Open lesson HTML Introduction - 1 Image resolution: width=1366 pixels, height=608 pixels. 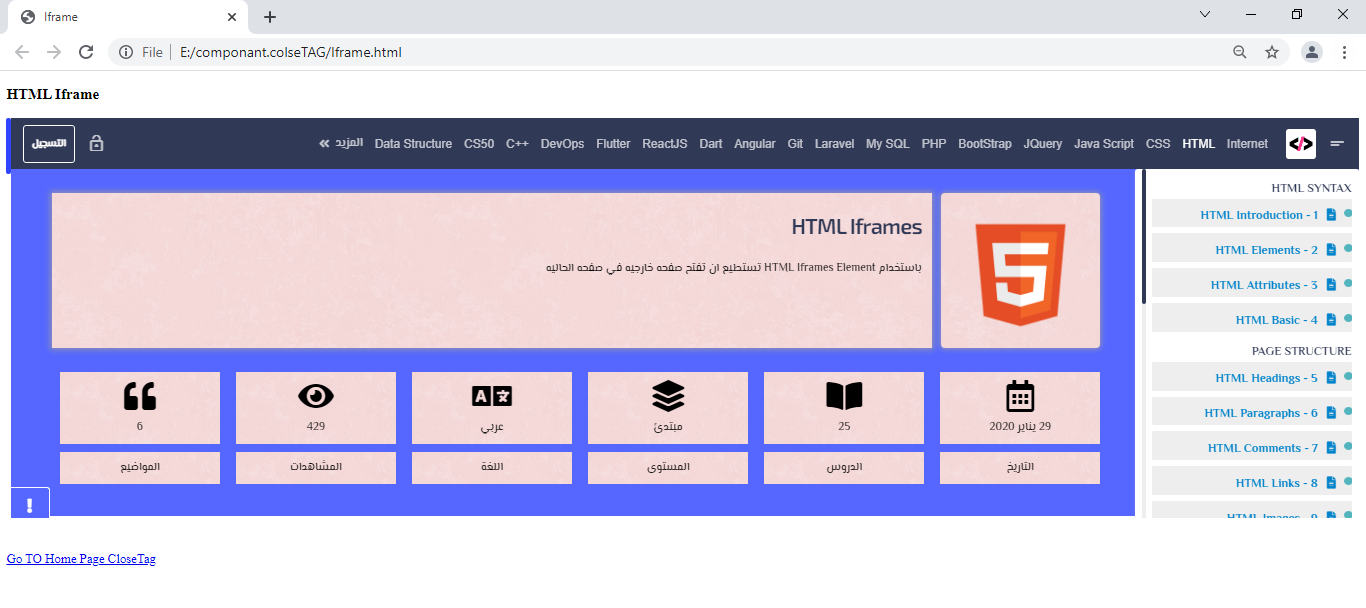[x=1259, y=215]
